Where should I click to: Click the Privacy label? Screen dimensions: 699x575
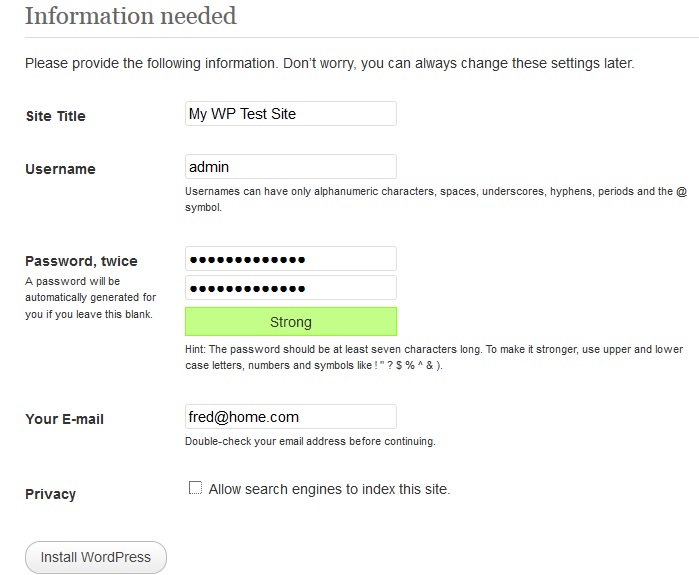pos(50,494)
